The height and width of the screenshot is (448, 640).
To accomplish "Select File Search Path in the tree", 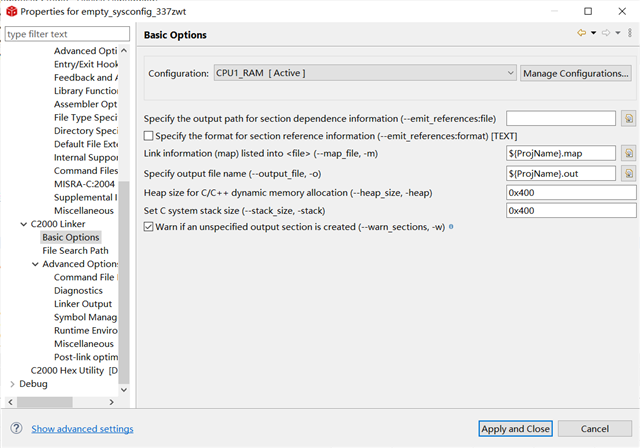I will (76, 251).
